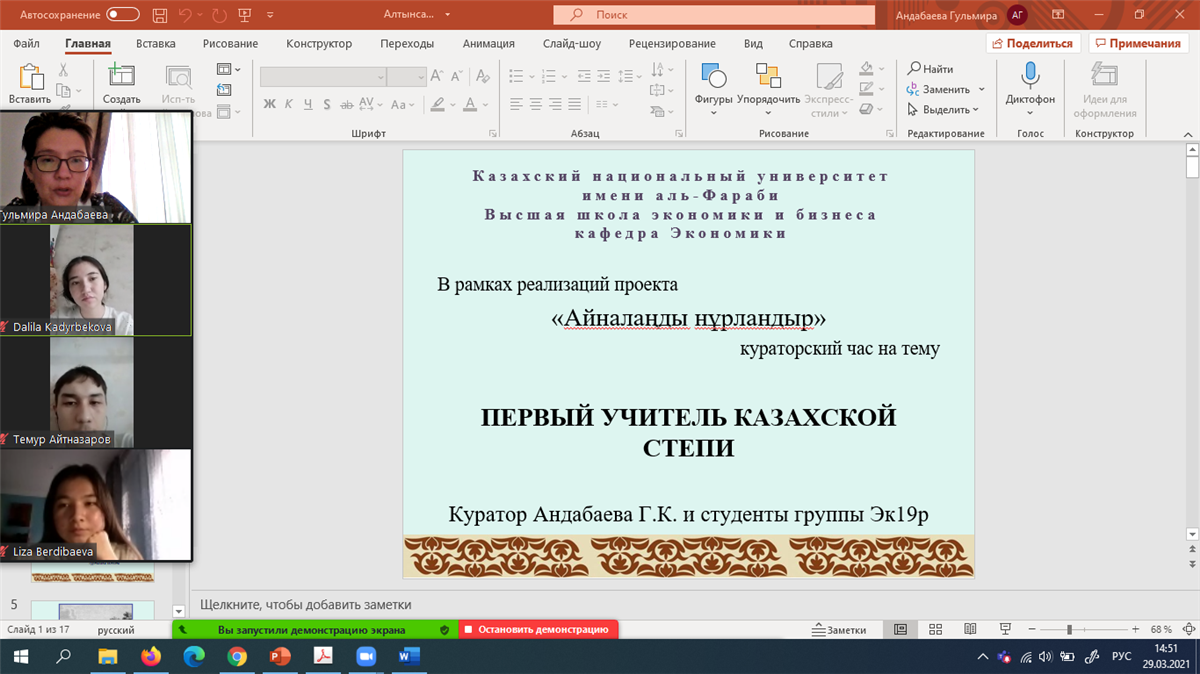1200x674 pixels.
Task: Click Create new slide (Создать) icon
Action: coord(121,77)
